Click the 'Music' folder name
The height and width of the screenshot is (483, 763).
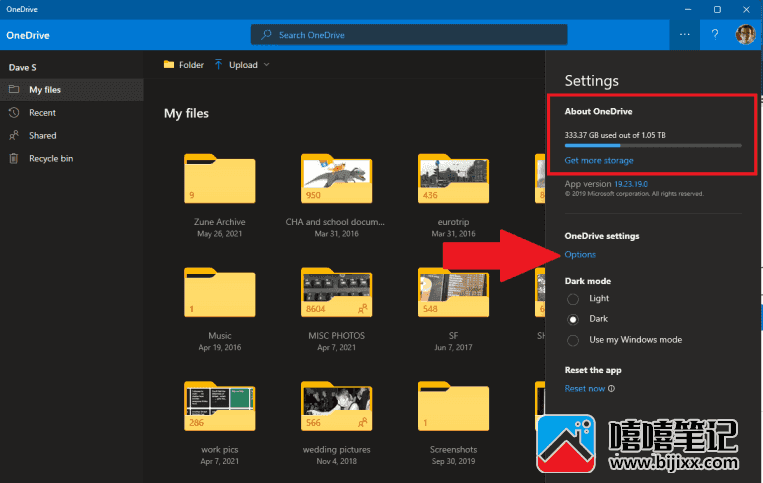pos(219,336)
